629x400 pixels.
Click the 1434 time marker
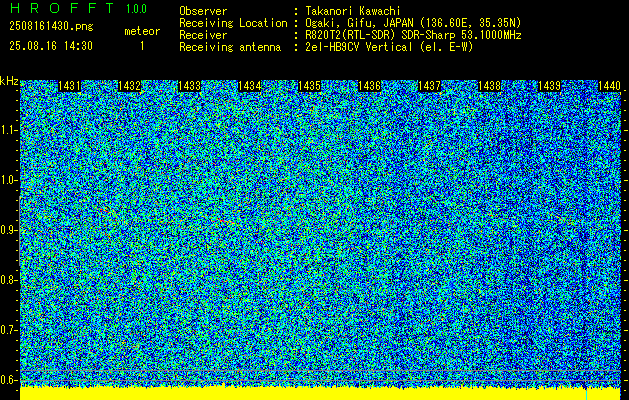coord(250,85)
